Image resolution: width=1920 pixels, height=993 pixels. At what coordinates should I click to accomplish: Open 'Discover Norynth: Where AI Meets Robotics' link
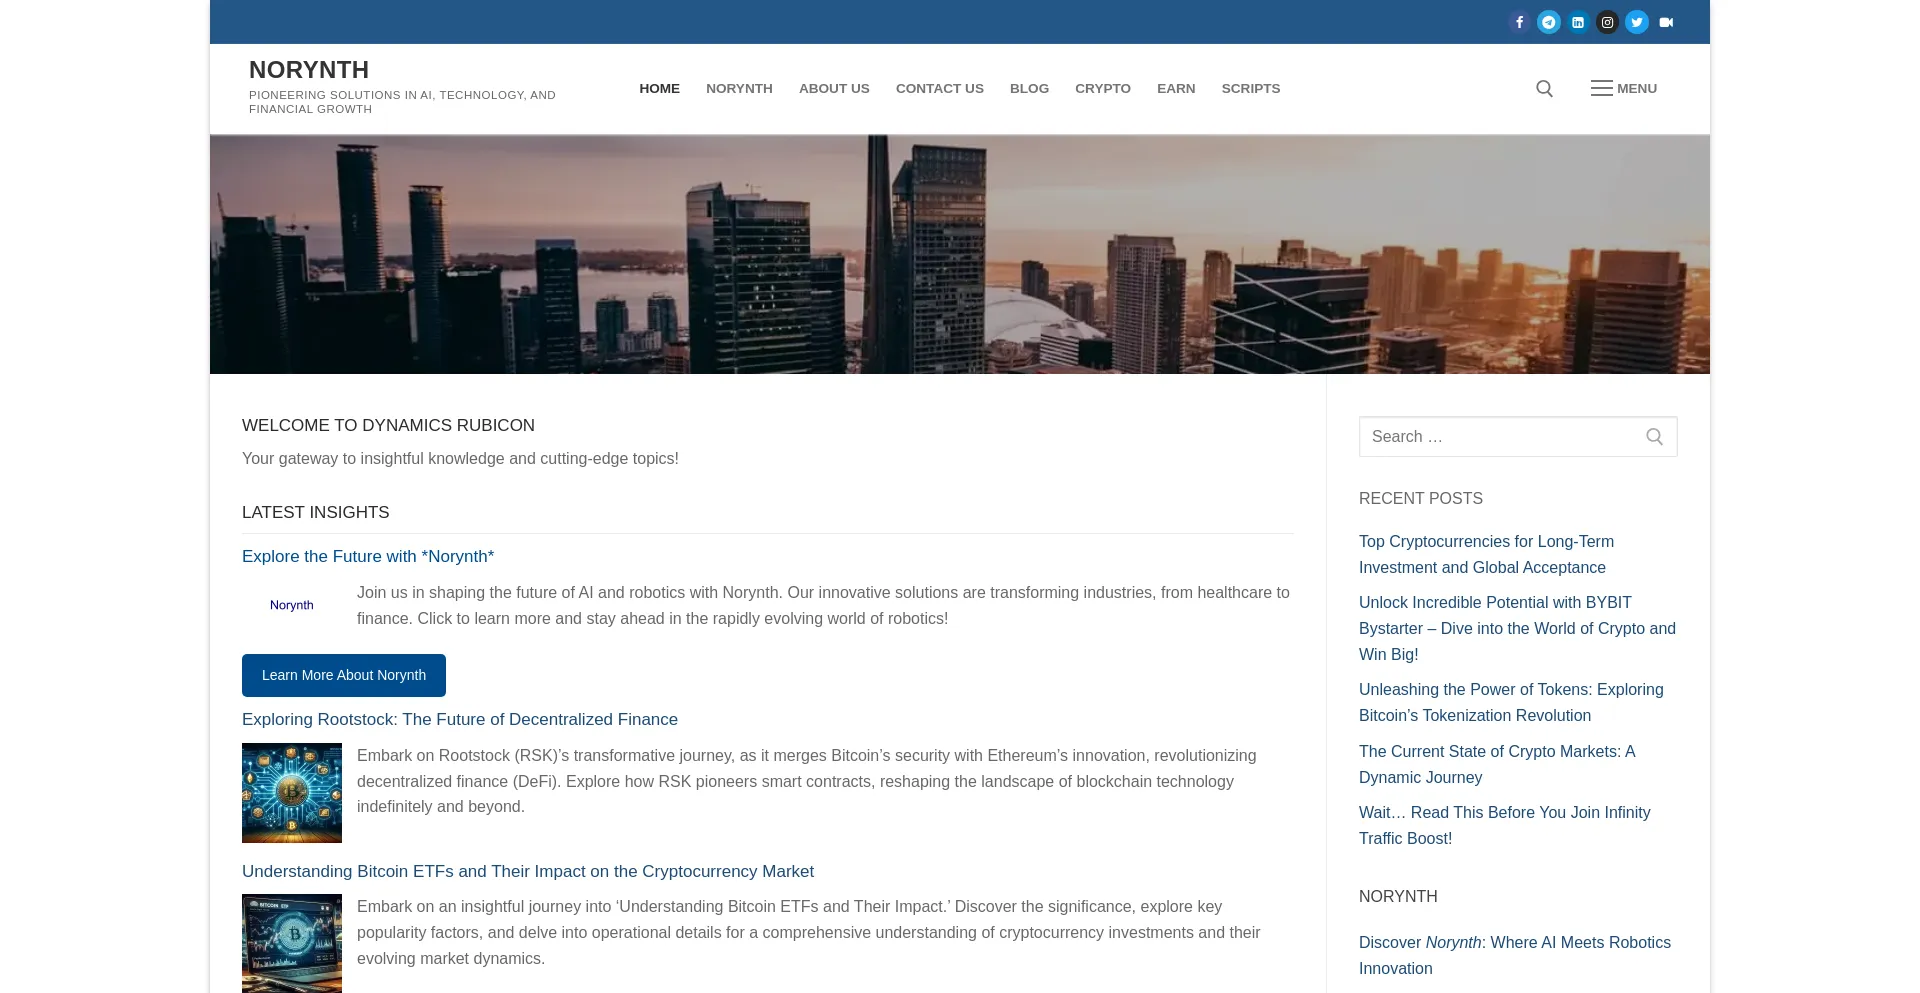pyautogui.click(x=1515, y=956)
